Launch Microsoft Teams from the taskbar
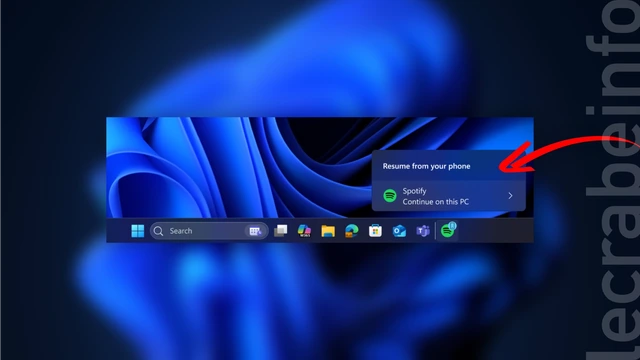This screenshot has height=360, width=640. coord(423,231)
